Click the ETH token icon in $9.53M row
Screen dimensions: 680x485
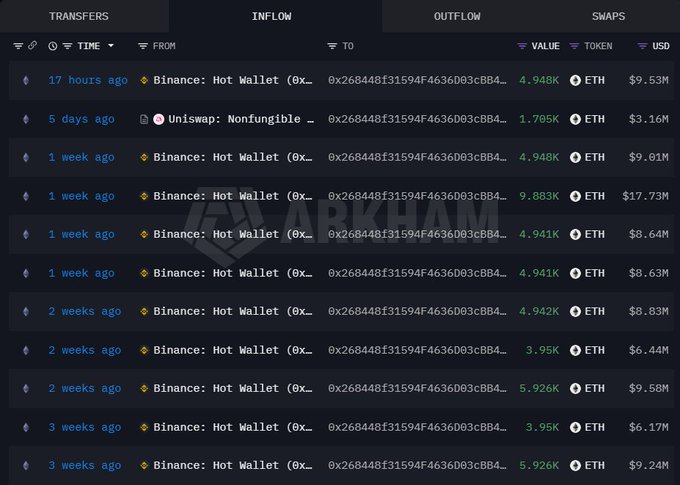(x=575, y=80)
